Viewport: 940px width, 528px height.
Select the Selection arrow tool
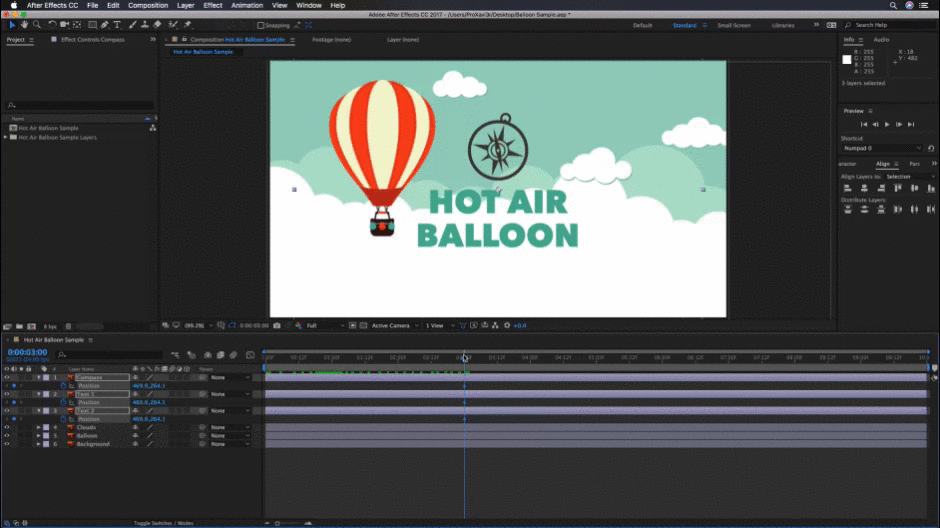click(x=11, y=25)
